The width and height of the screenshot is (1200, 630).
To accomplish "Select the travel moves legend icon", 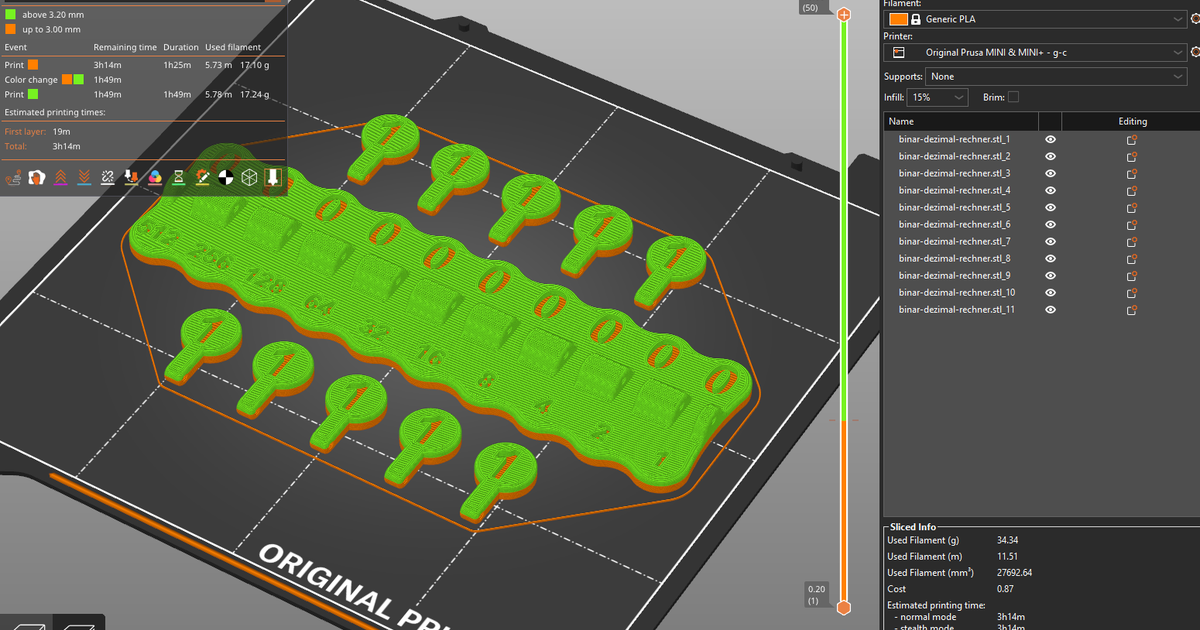I will click(x=12, y=177).
